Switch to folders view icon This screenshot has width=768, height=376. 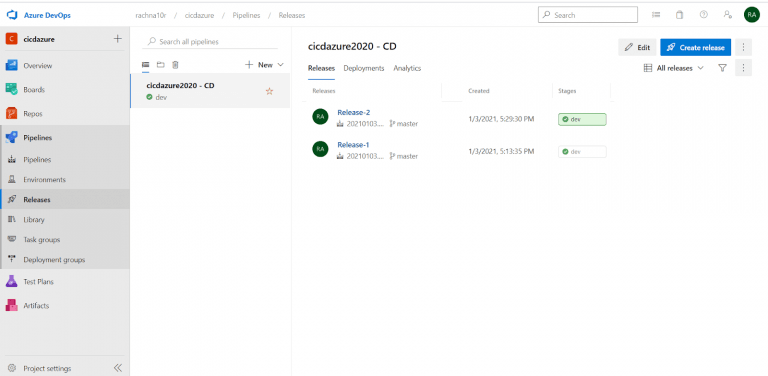(x=160, y=65)
